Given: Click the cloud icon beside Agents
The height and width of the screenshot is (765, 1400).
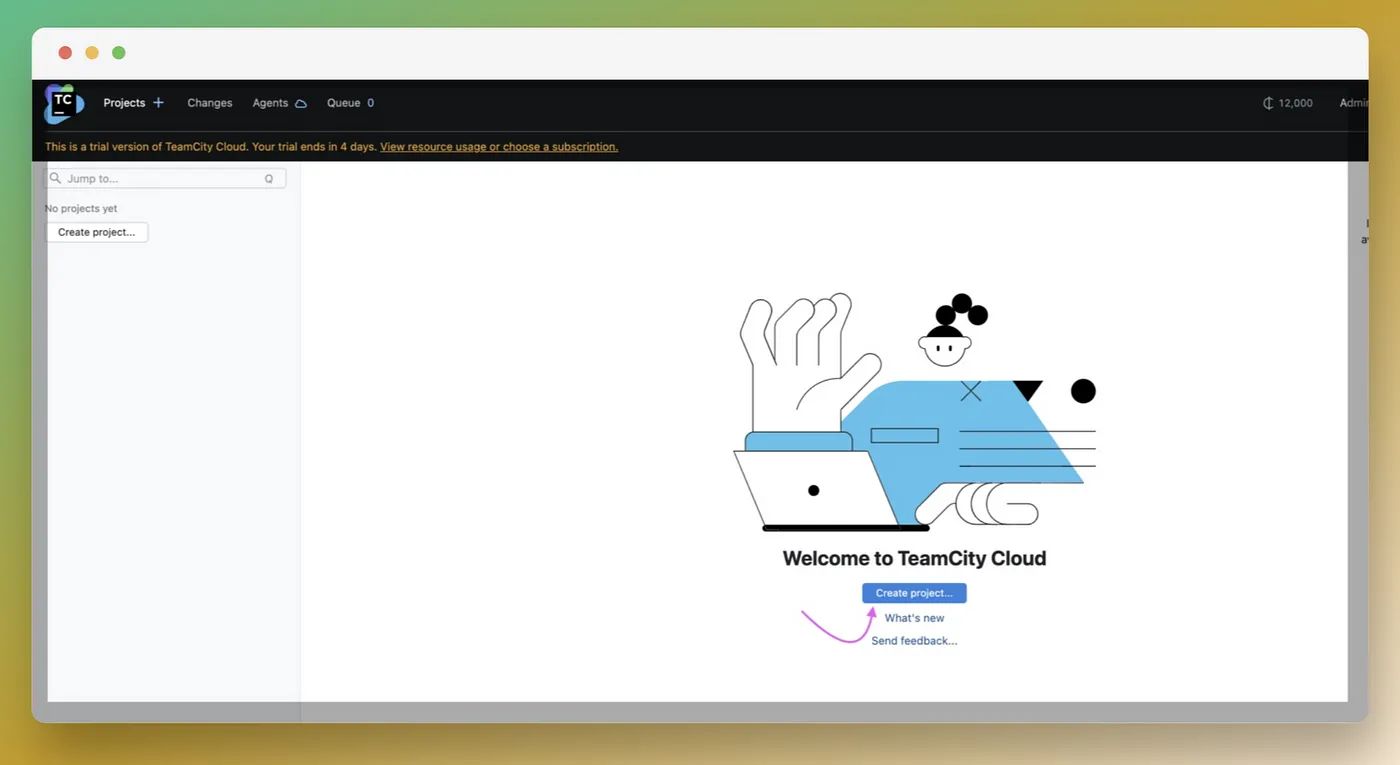Looking at the screenshot, I should tap(300, 103).
